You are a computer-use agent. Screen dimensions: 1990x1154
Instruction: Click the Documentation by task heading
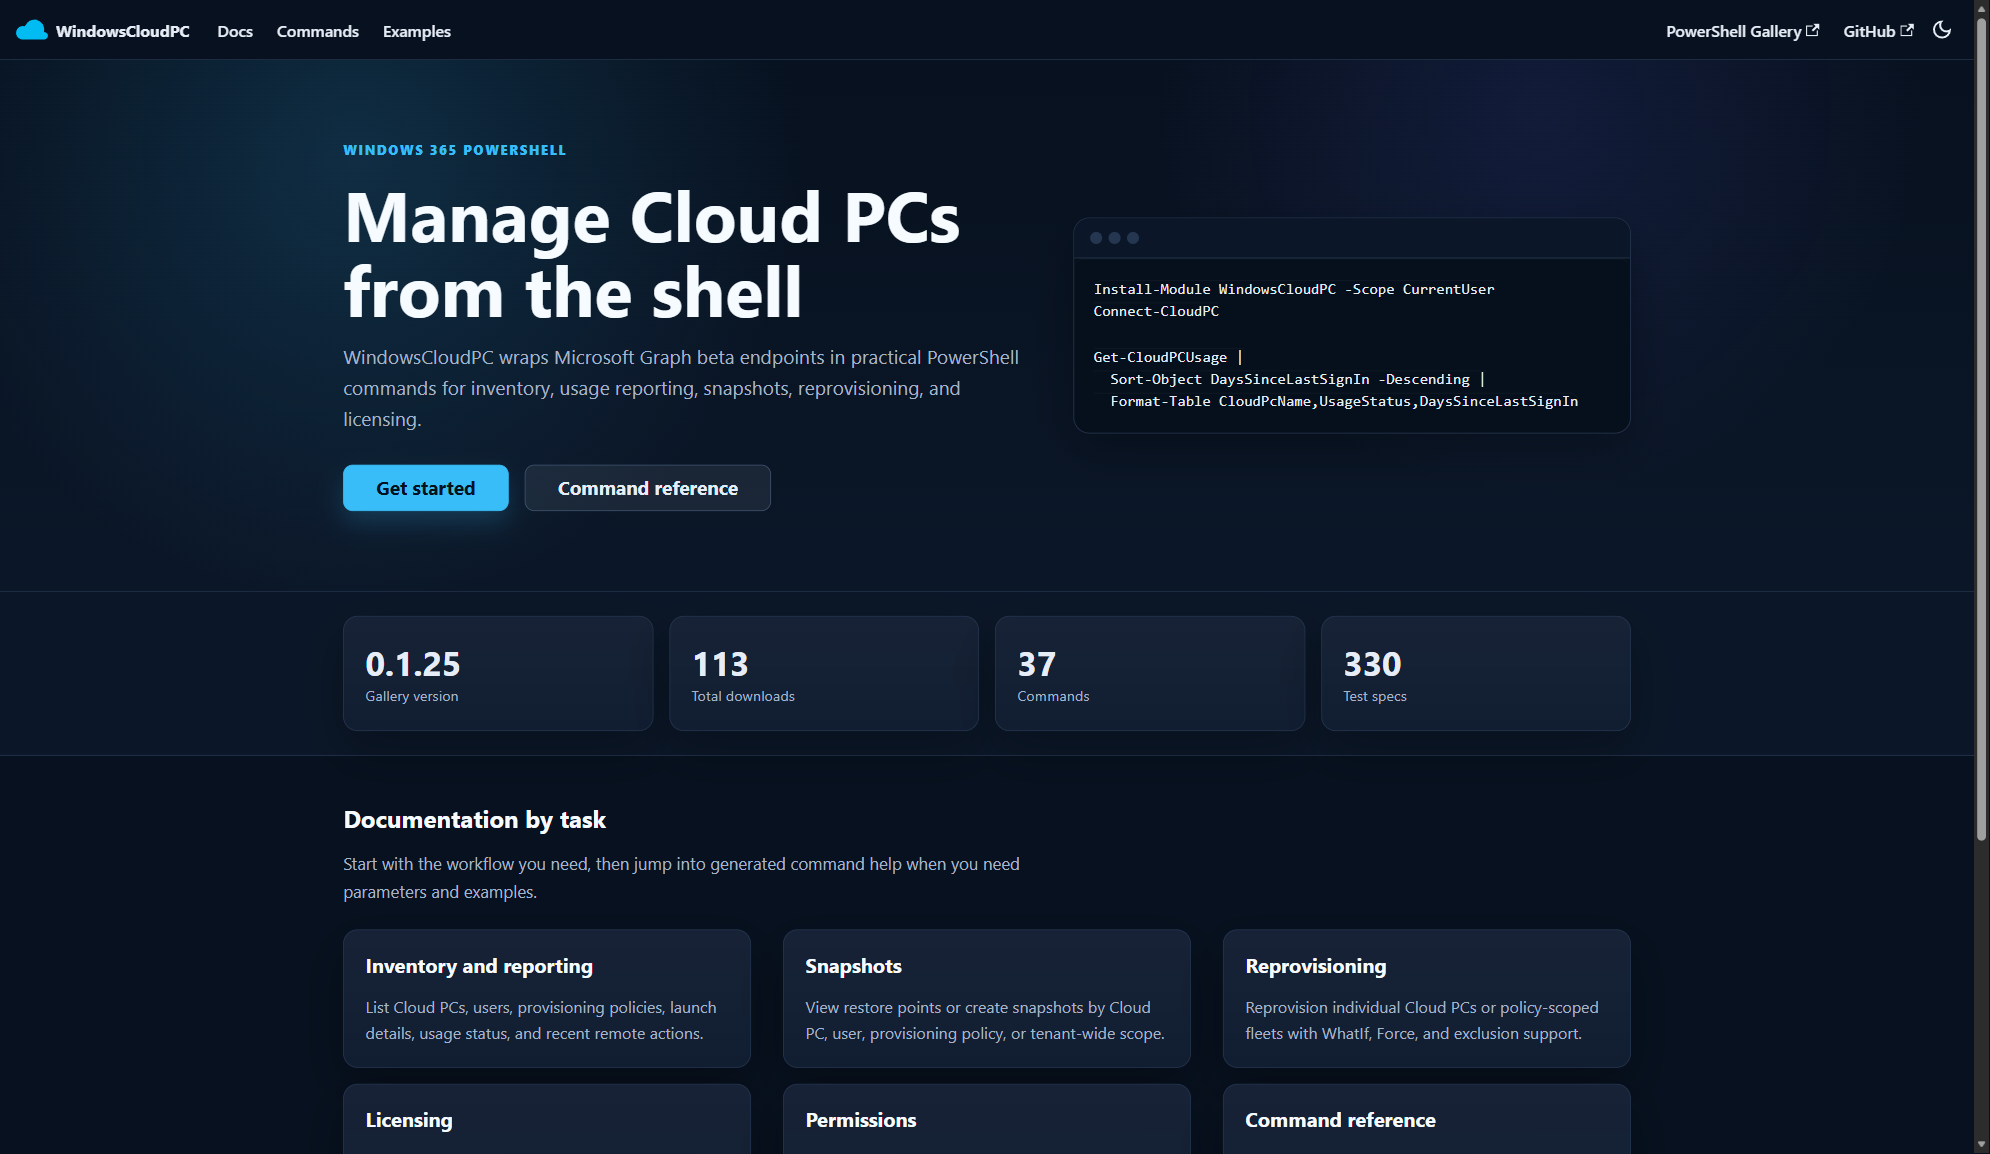[x=475, y=820]
